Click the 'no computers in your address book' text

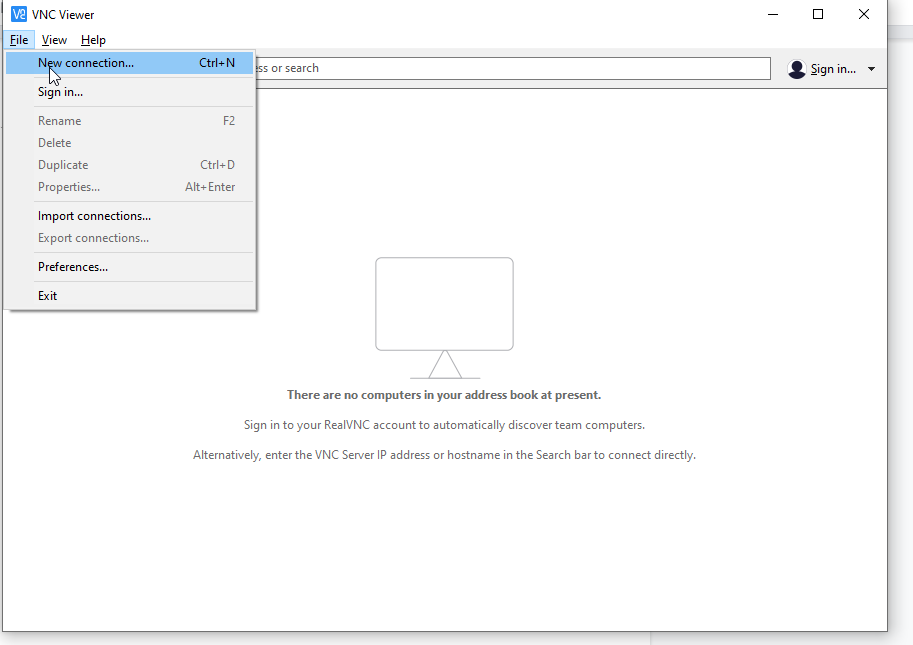(x=444, y=395)
